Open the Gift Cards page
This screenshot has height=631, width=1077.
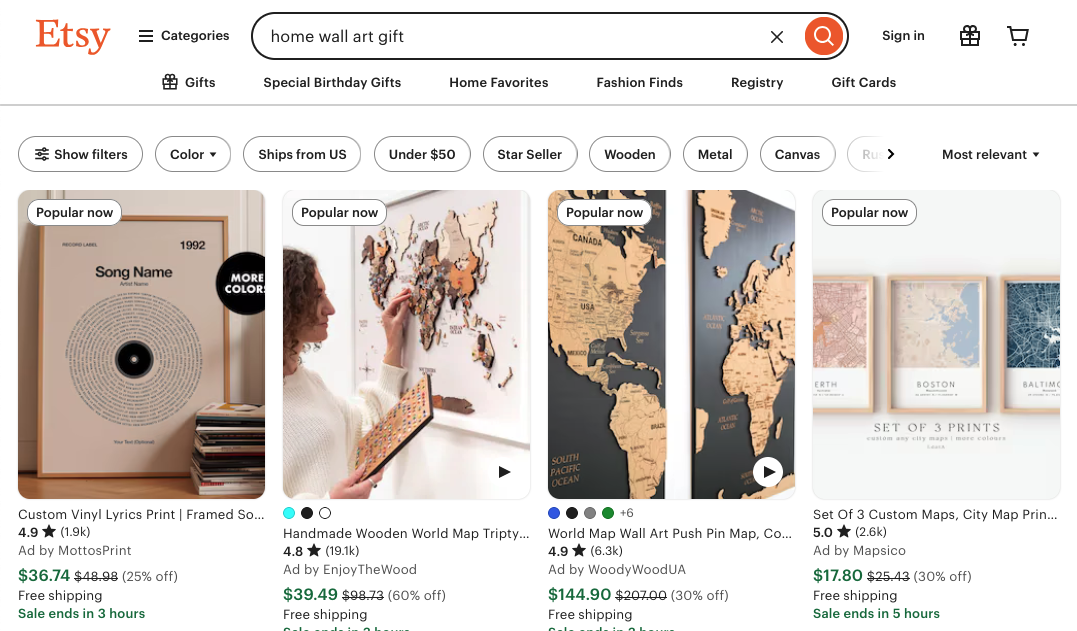[x=863, y=83]
